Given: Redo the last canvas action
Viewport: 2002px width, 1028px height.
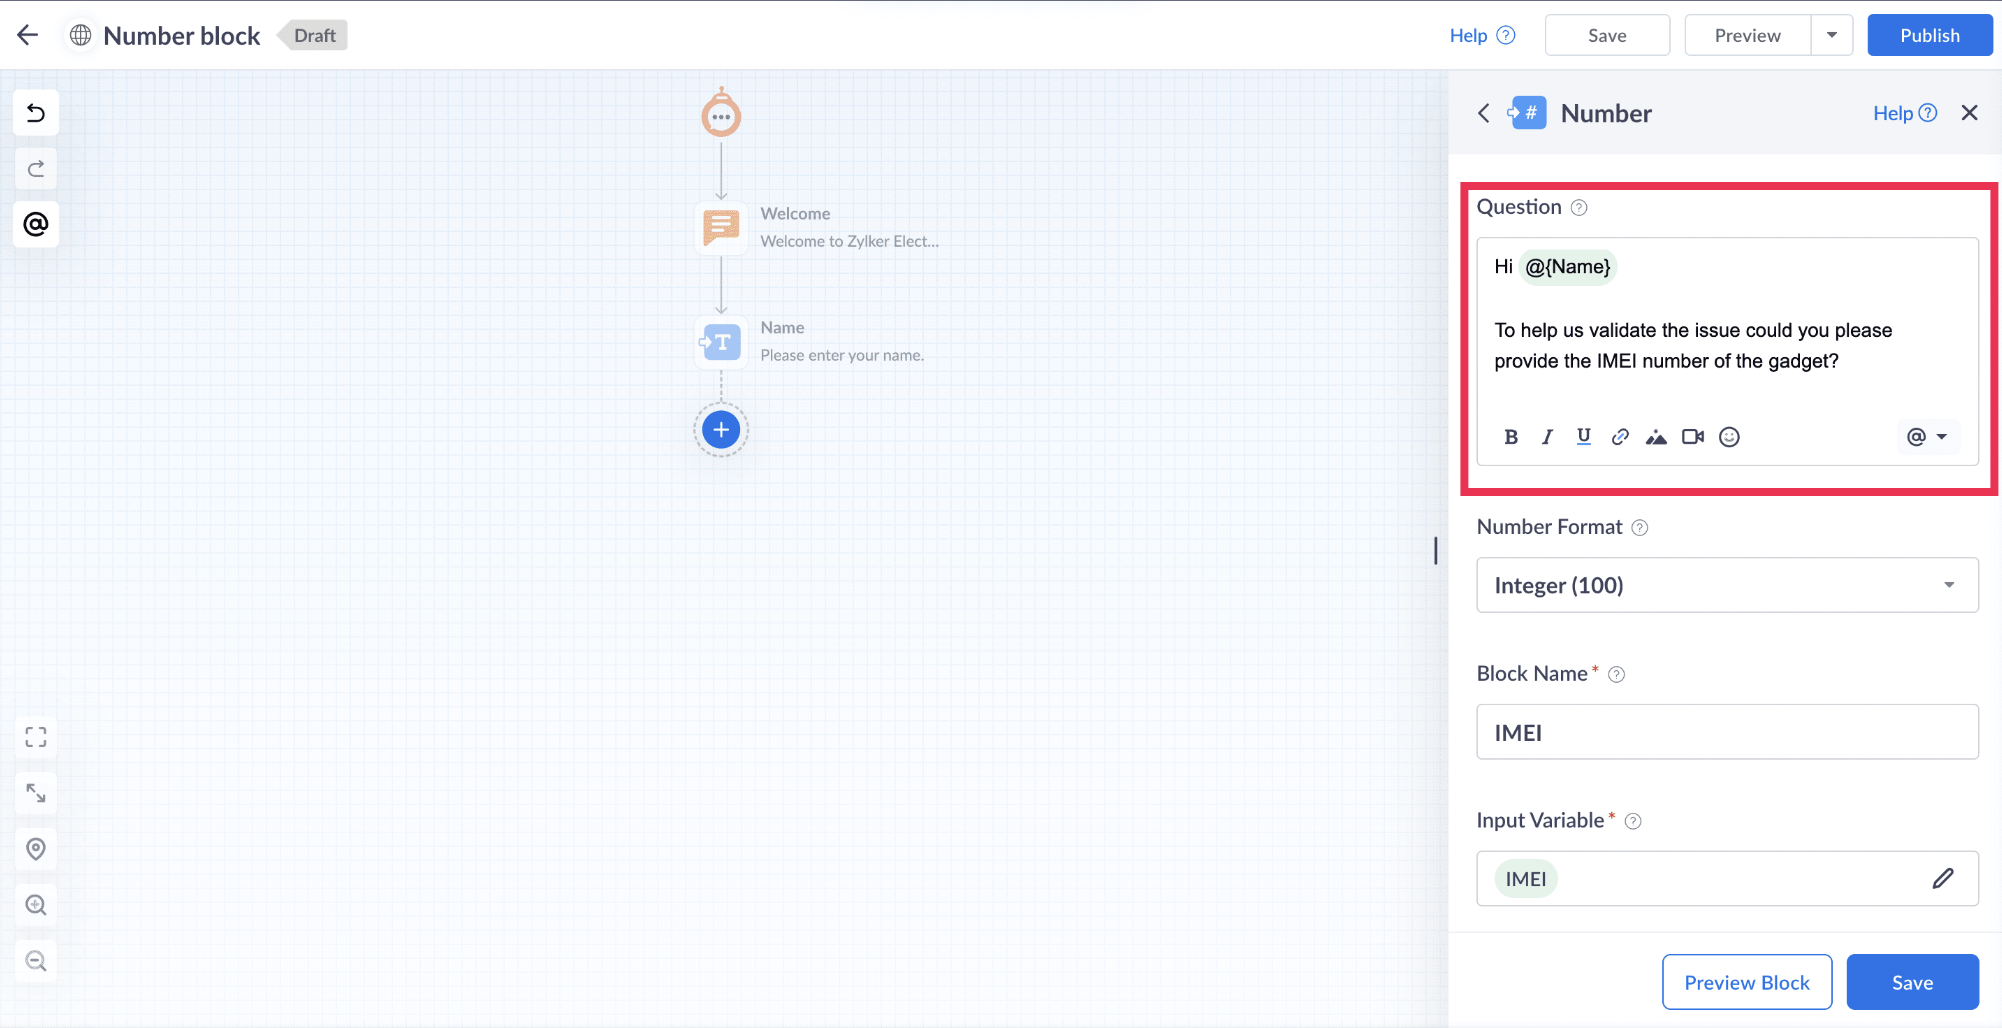Looking at the screenshot, I should (x=36, y=169).
